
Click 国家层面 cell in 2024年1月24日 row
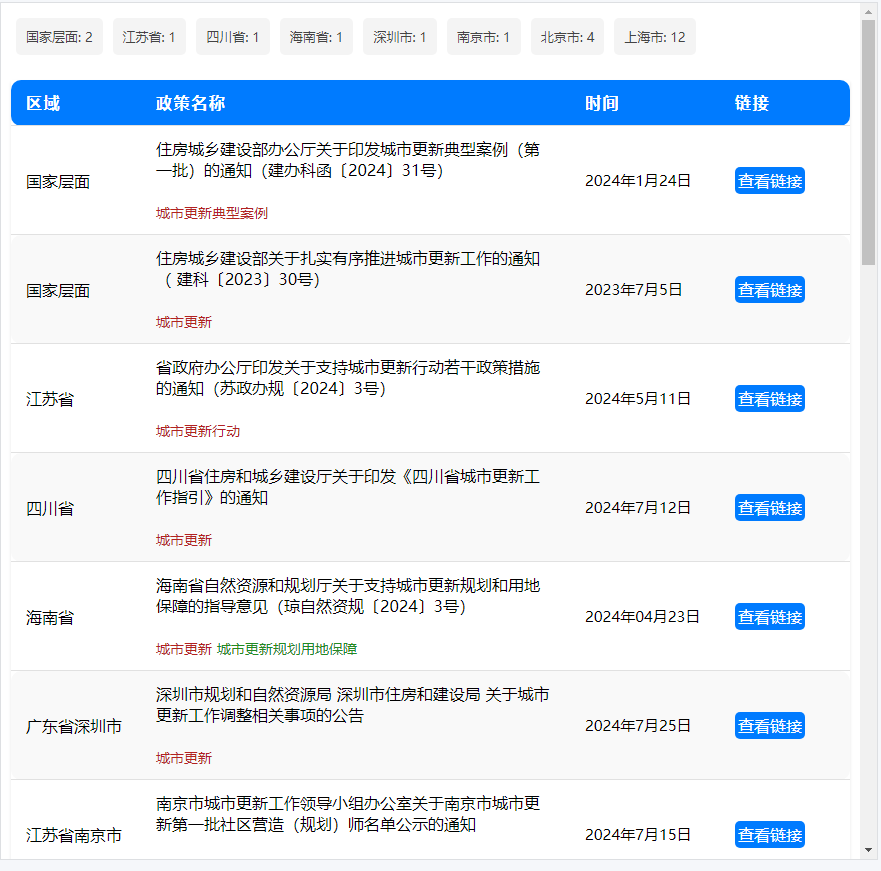pos(58,182)
